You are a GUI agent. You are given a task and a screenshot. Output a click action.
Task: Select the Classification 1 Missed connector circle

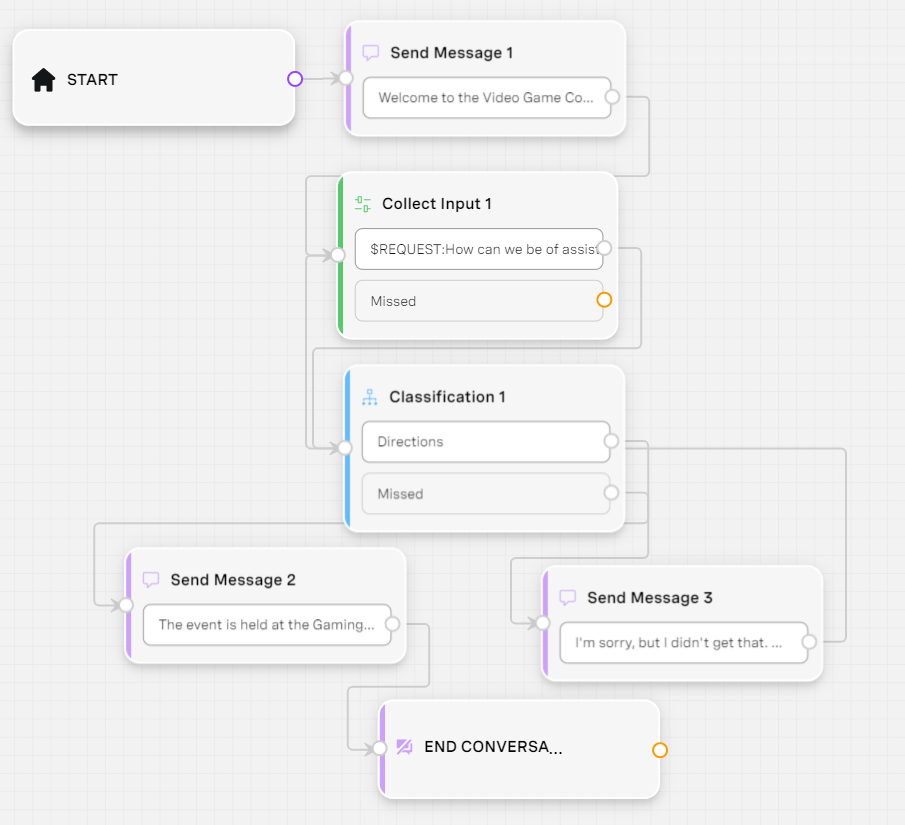pos(611,493)
